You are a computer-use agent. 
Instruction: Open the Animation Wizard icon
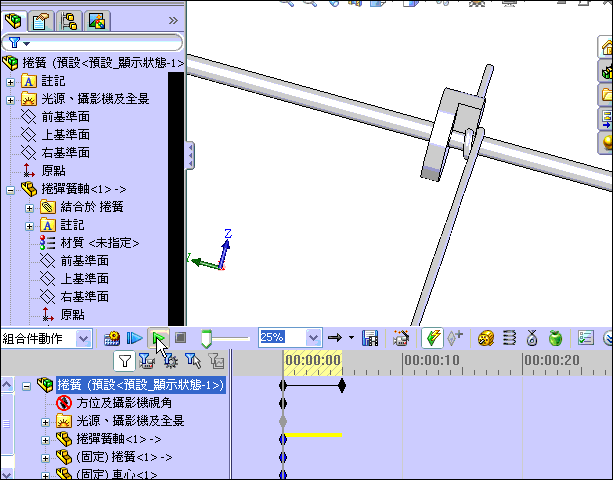(401, 339)
